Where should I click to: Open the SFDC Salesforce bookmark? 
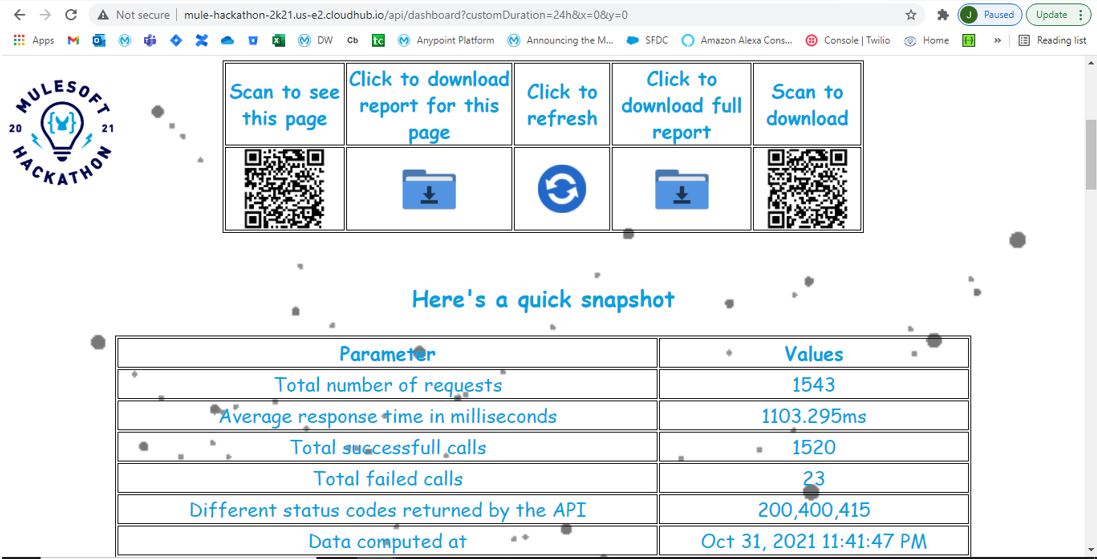coord(647,41)
